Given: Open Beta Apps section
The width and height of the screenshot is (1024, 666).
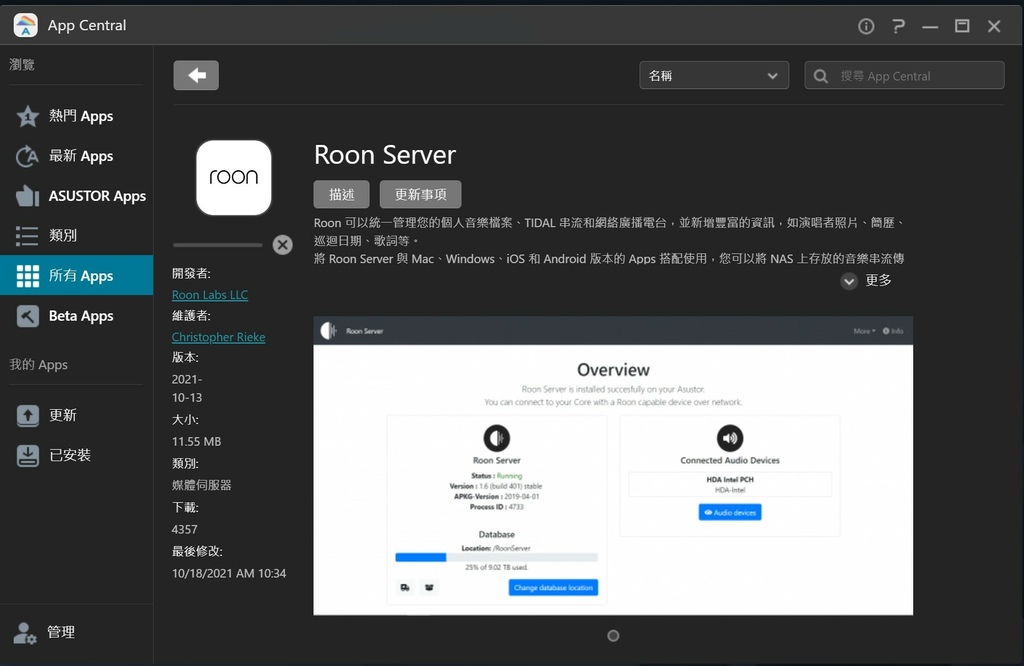Looking at the screenshot, I should [x=76, y=316].
